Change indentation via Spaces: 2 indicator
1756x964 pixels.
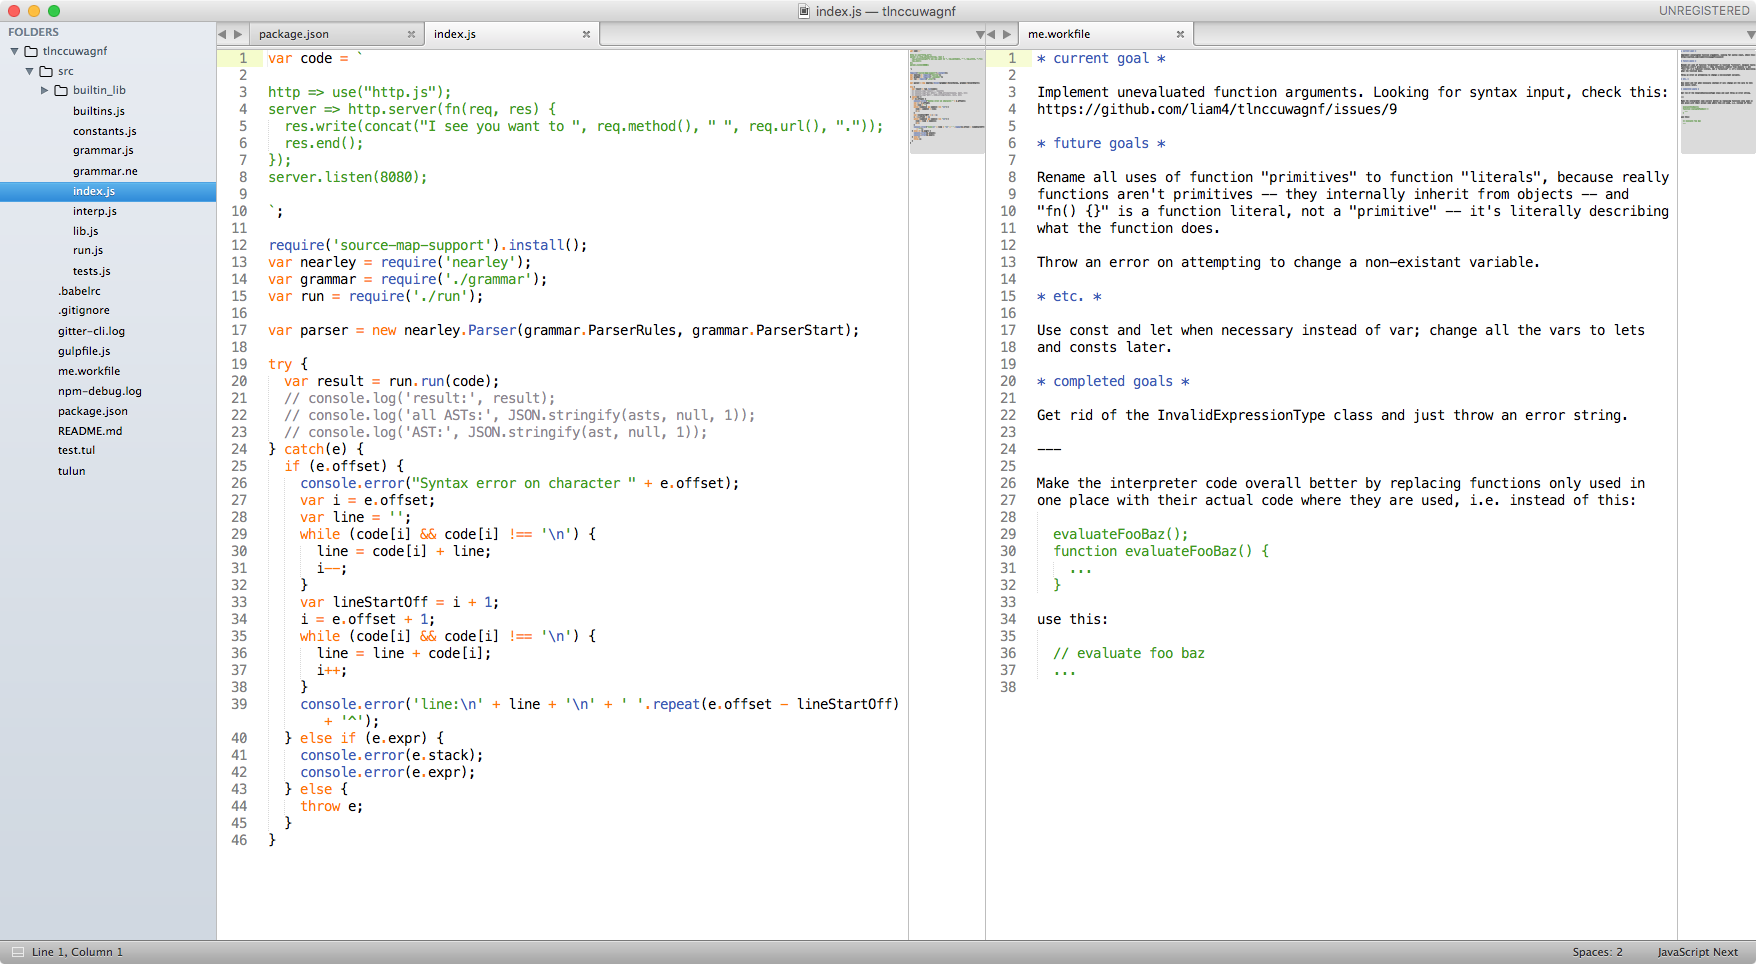click(x=1597, y=952)
